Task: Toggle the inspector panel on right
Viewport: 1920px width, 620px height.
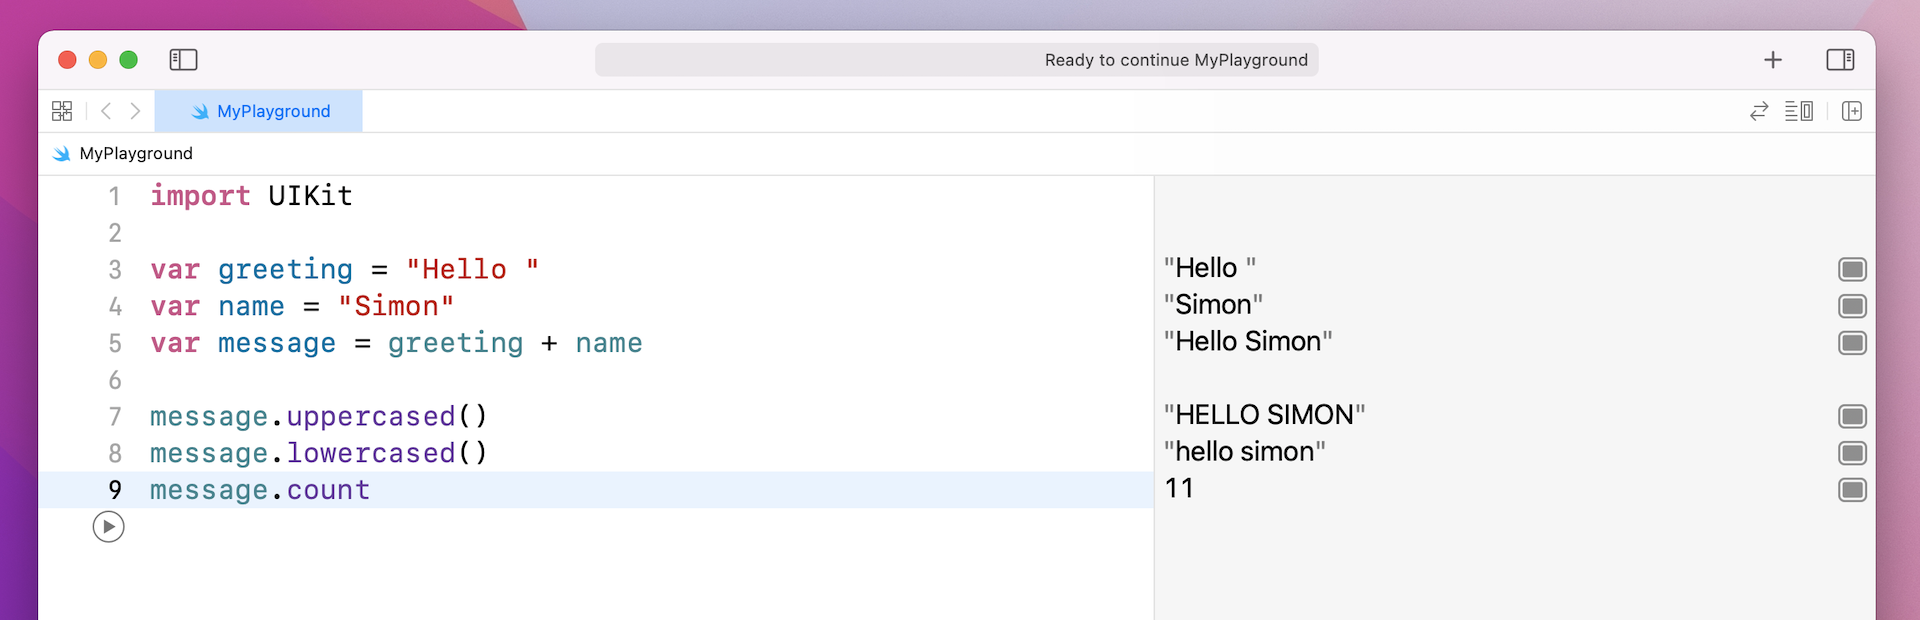Action: pyautogui.click(x=1840, y=60)
